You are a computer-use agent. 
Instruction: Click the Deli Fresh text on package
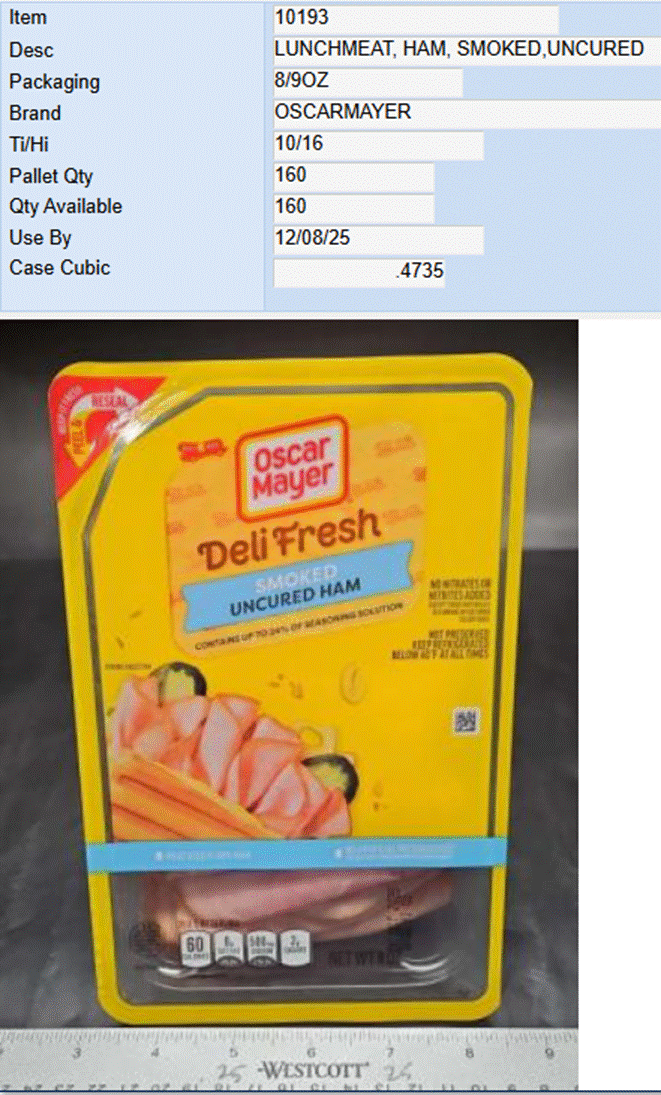[289, 538]
